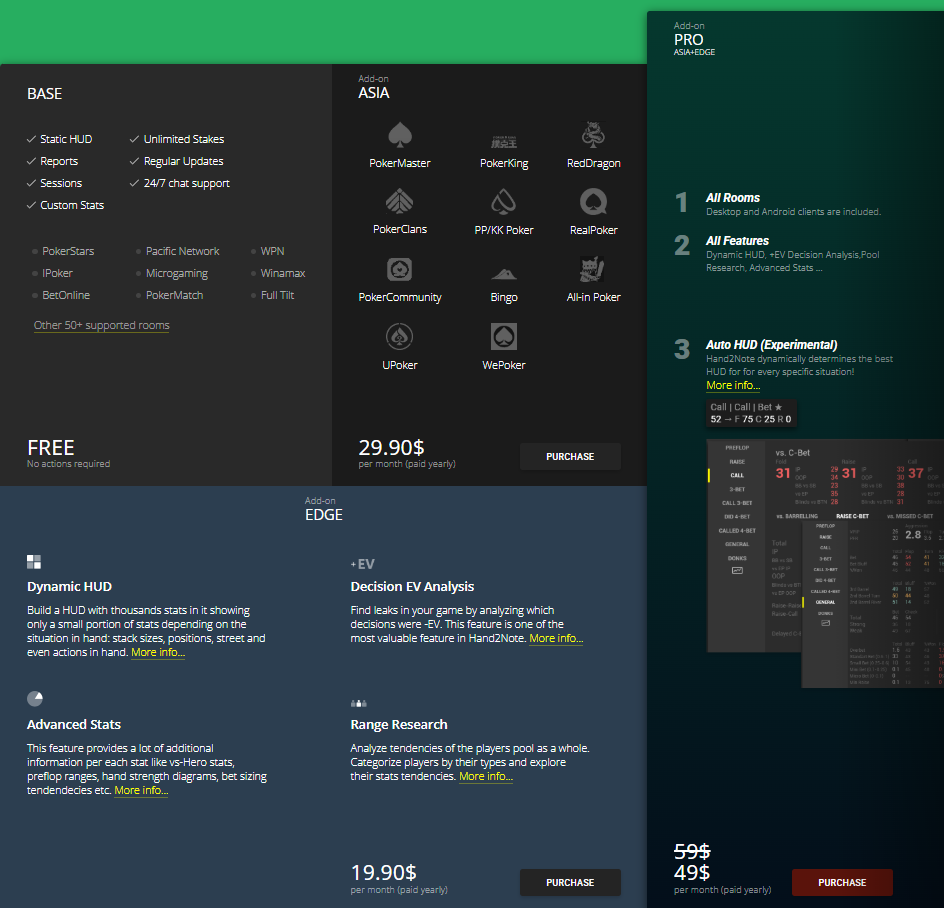Click the RedDragon dragon icon
The image size is (944, 908).
pos(593,134)
